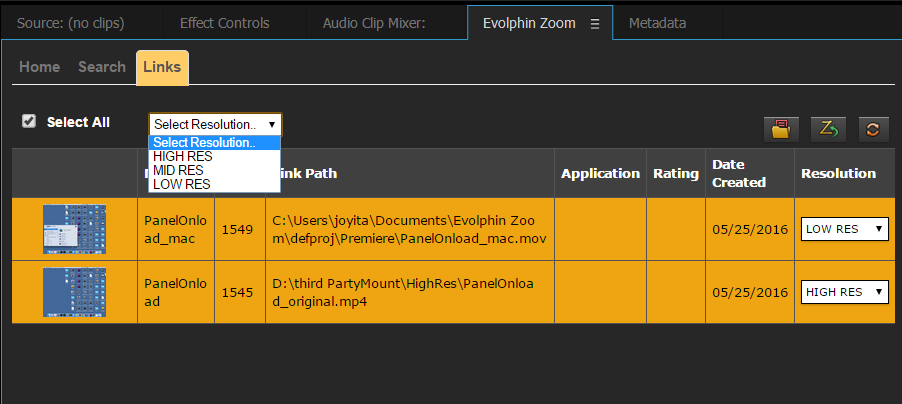Click the PanelOnload_mac.mov link path
Screen dimensions: 902x404
point(410,229)
